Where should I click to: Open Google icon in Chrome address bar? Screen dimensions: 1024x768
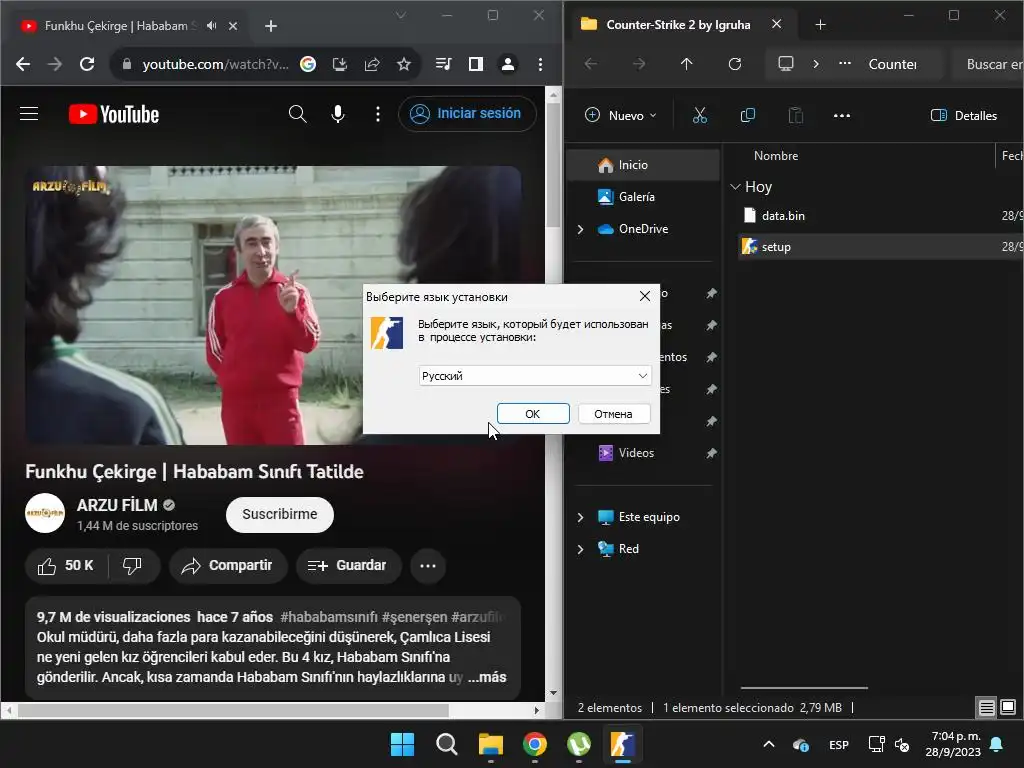click(308, 64)
